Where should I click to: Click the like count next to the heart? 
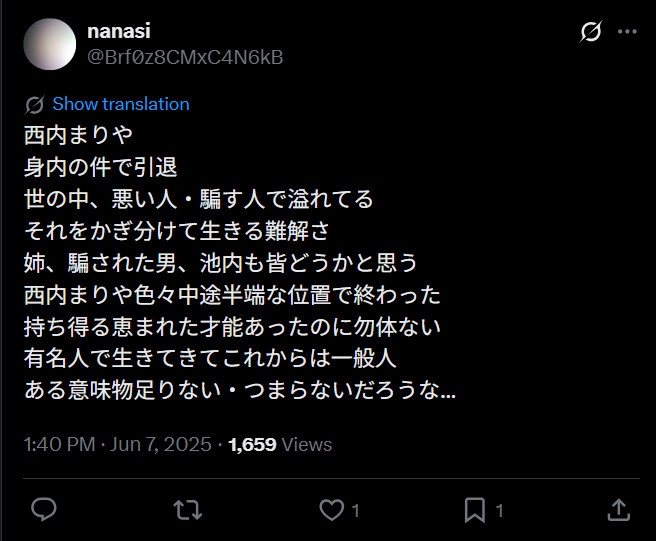click(x=355, y=511)
